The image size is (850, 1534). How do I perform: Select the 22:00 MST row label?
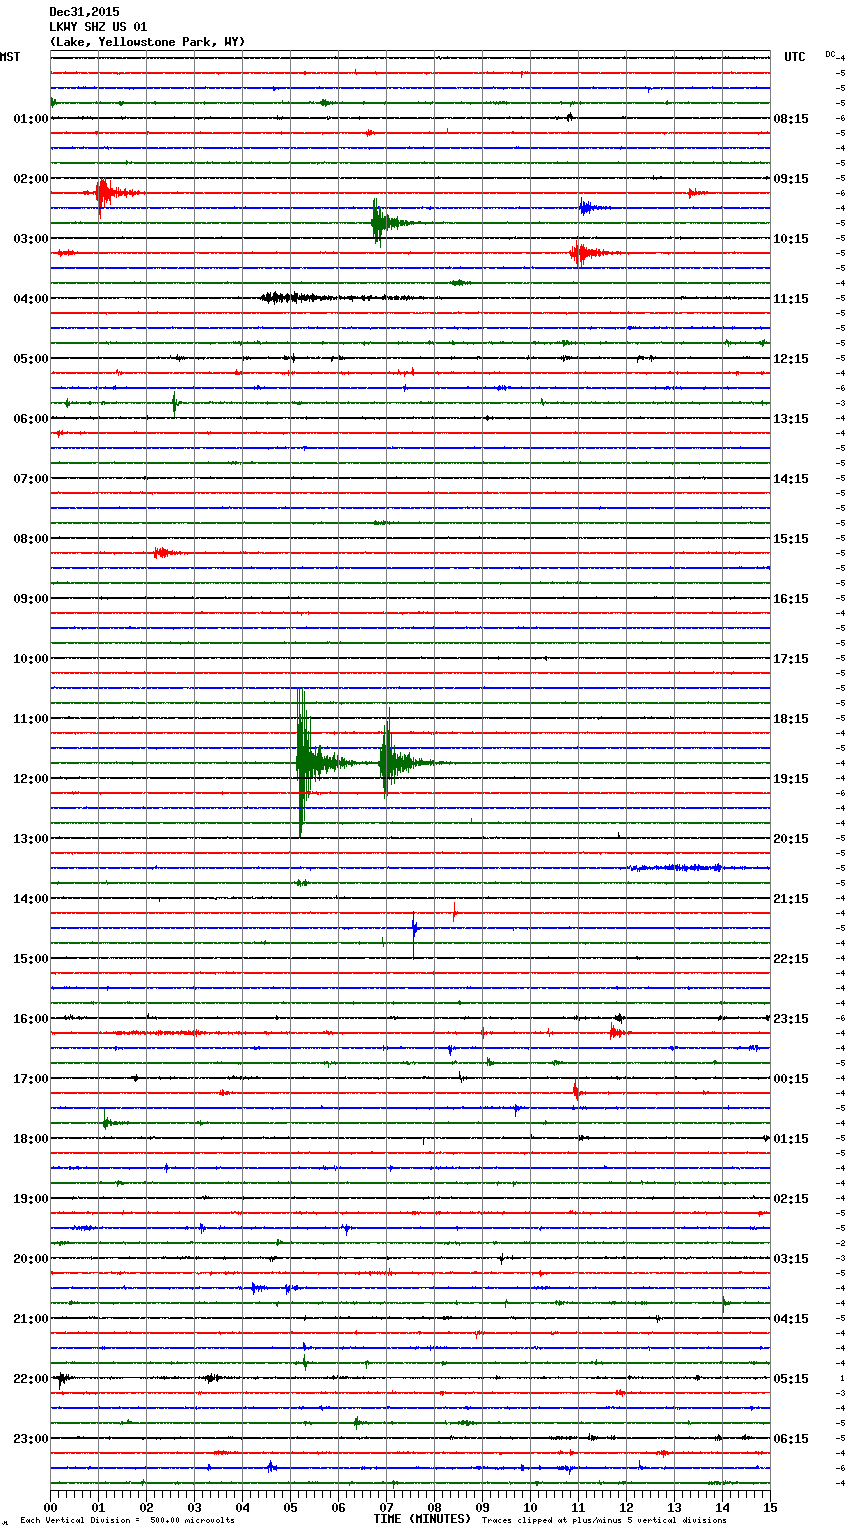30,1379
